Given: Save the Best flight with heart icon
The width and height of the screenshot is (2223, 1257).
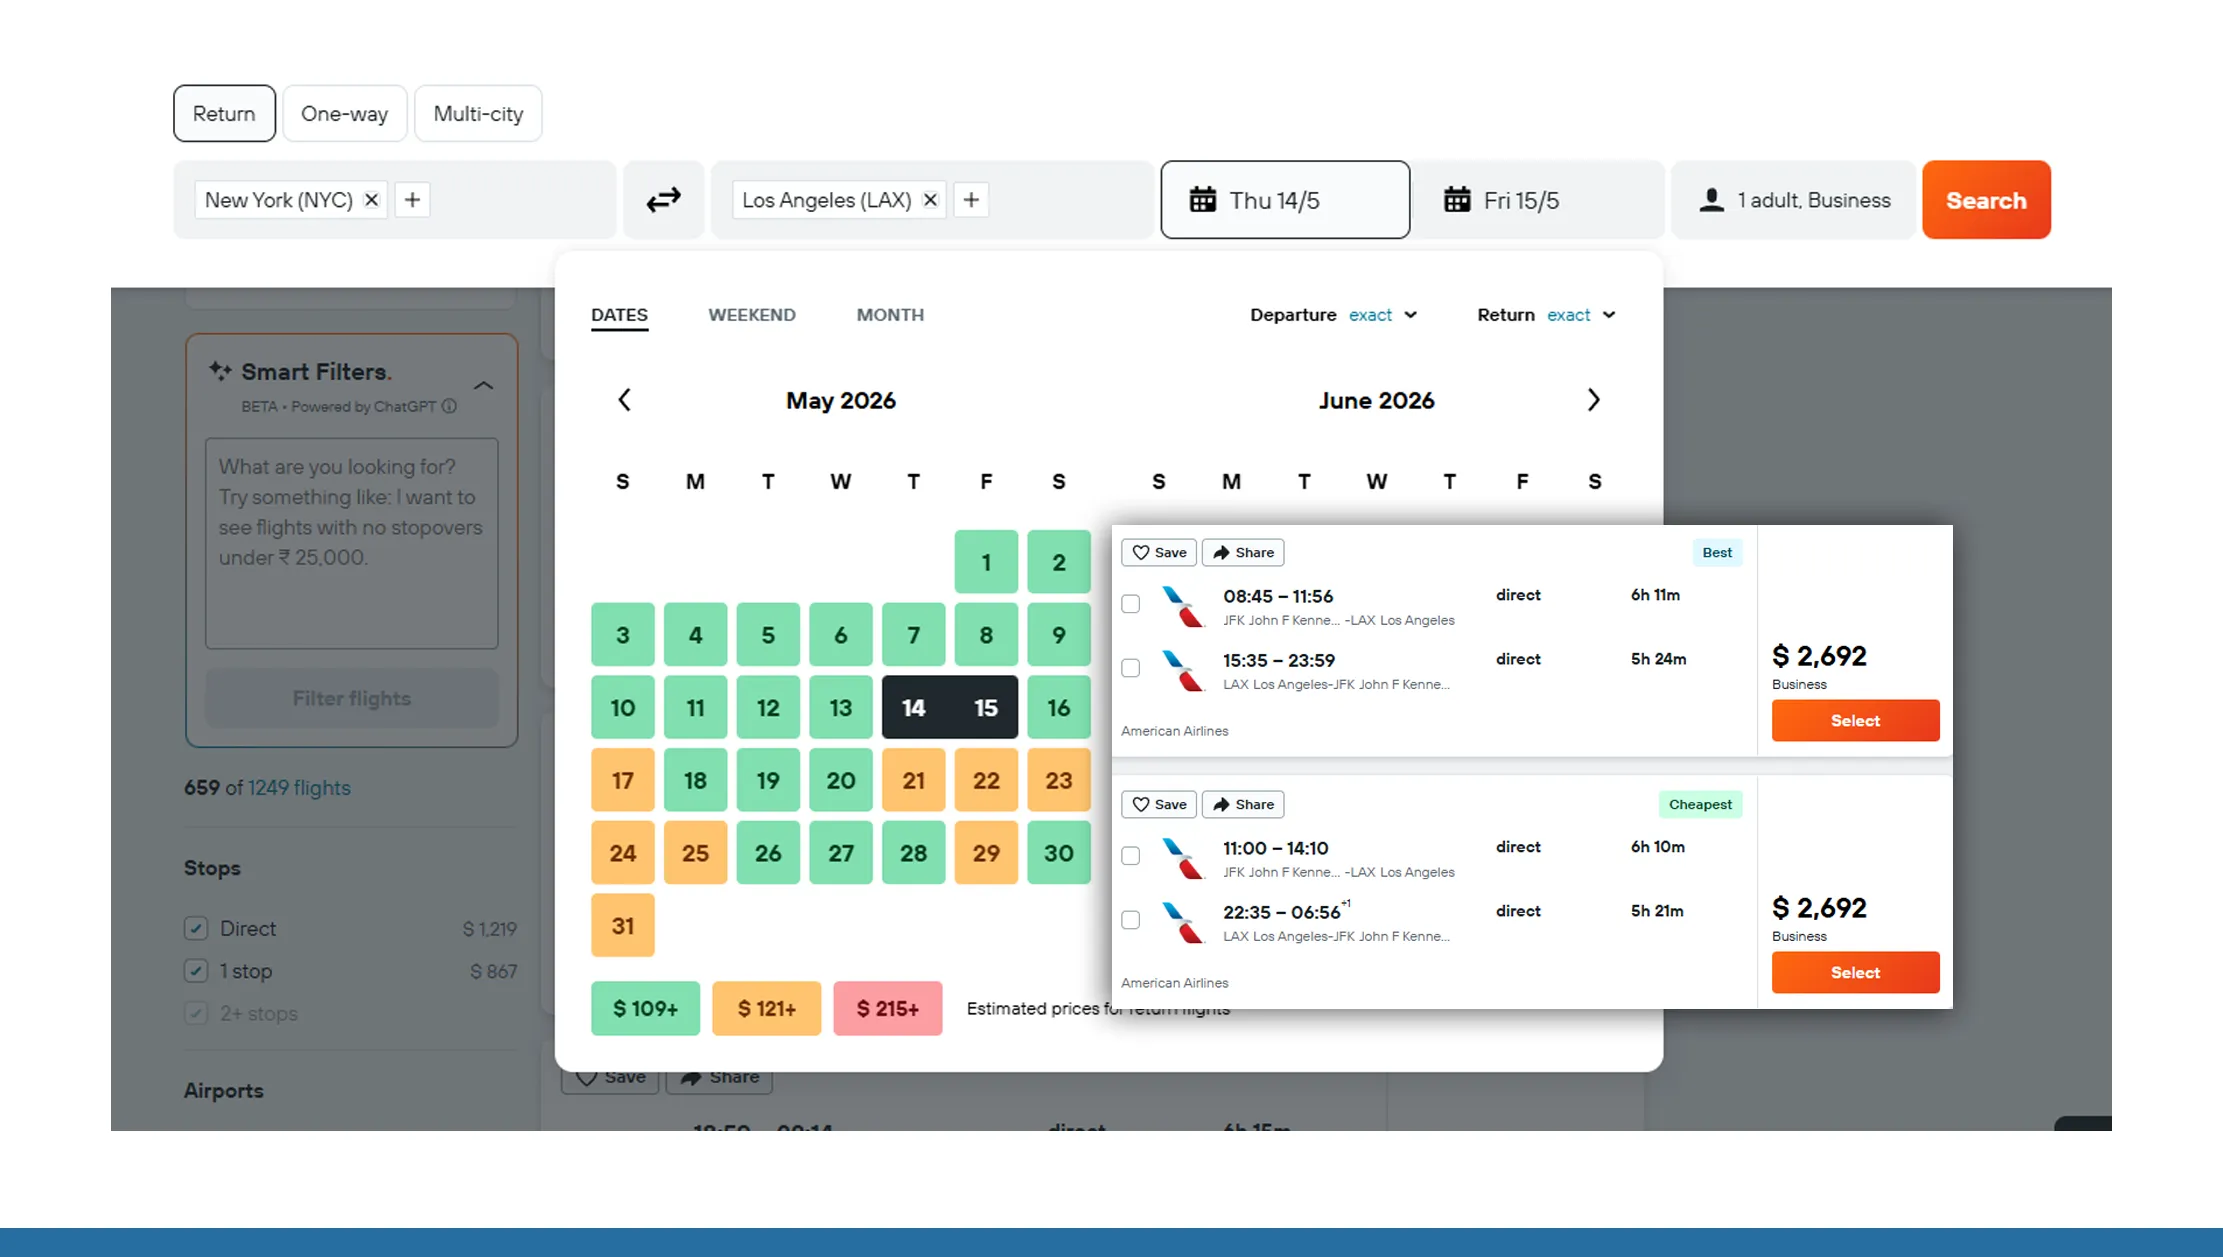Looking at the screenshot, I should coord(1158,552).
